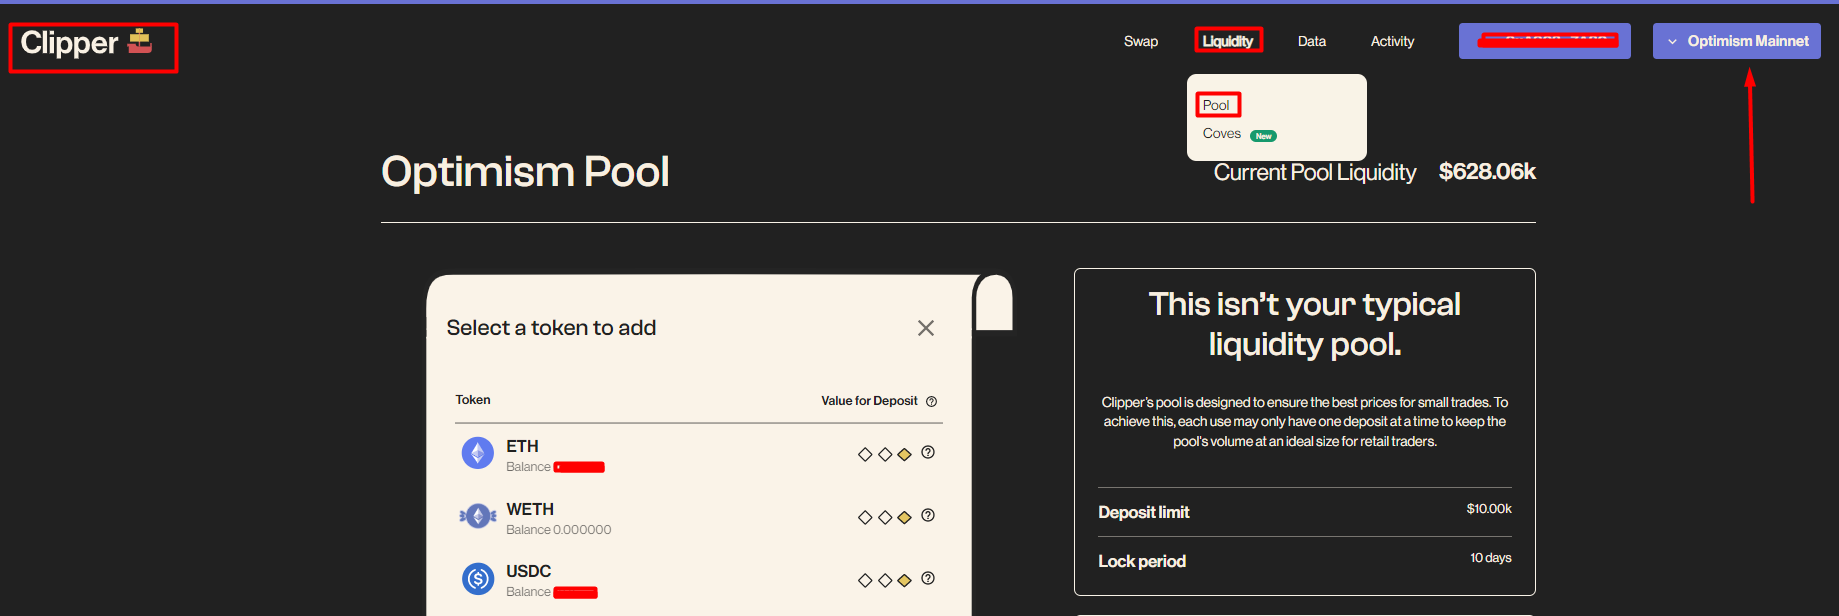Click the Clipper brand name text

(69, 43)
